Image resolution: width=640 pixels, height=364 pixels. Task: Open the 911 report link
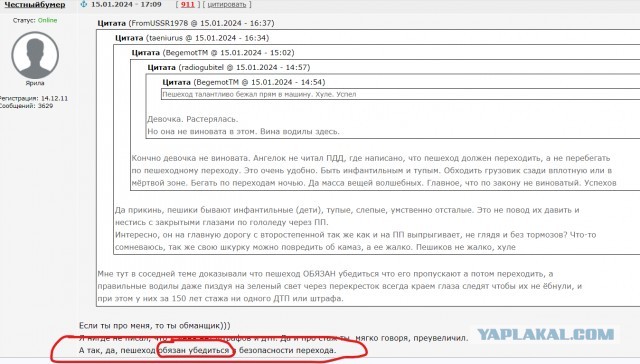188,4
